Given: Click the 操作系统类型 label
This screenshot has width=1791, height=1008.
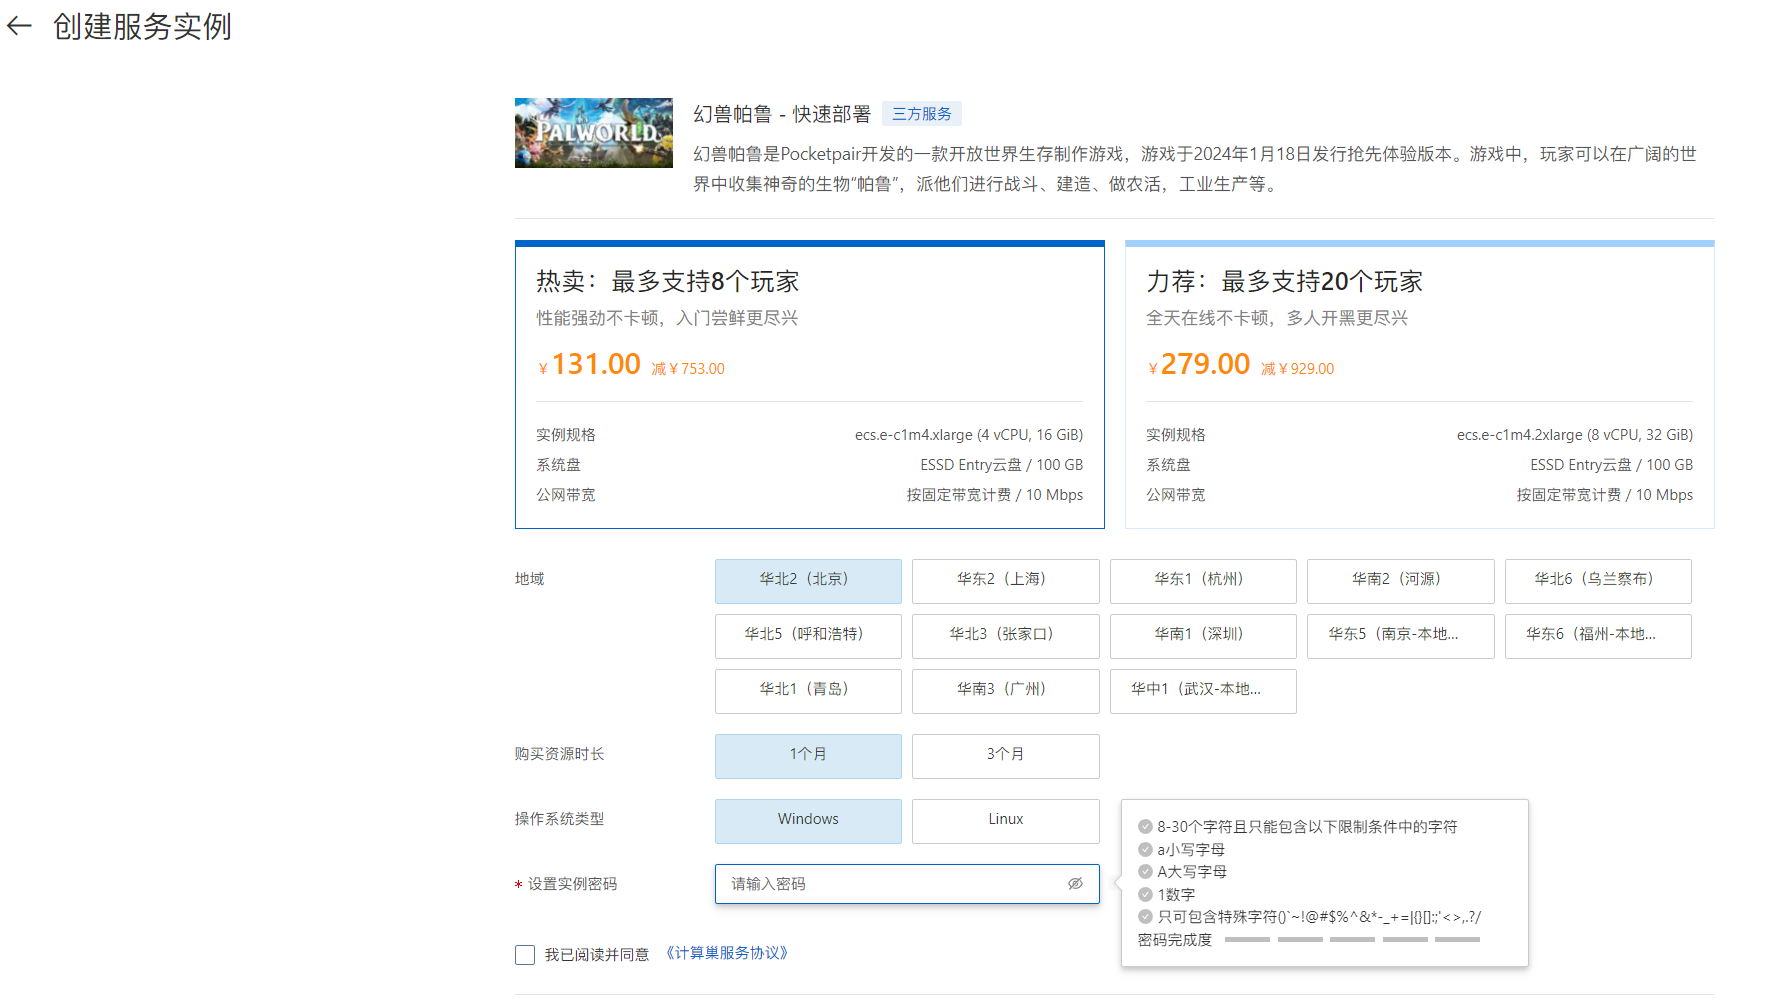Looking at the screenshot, I should click(560, 819).
